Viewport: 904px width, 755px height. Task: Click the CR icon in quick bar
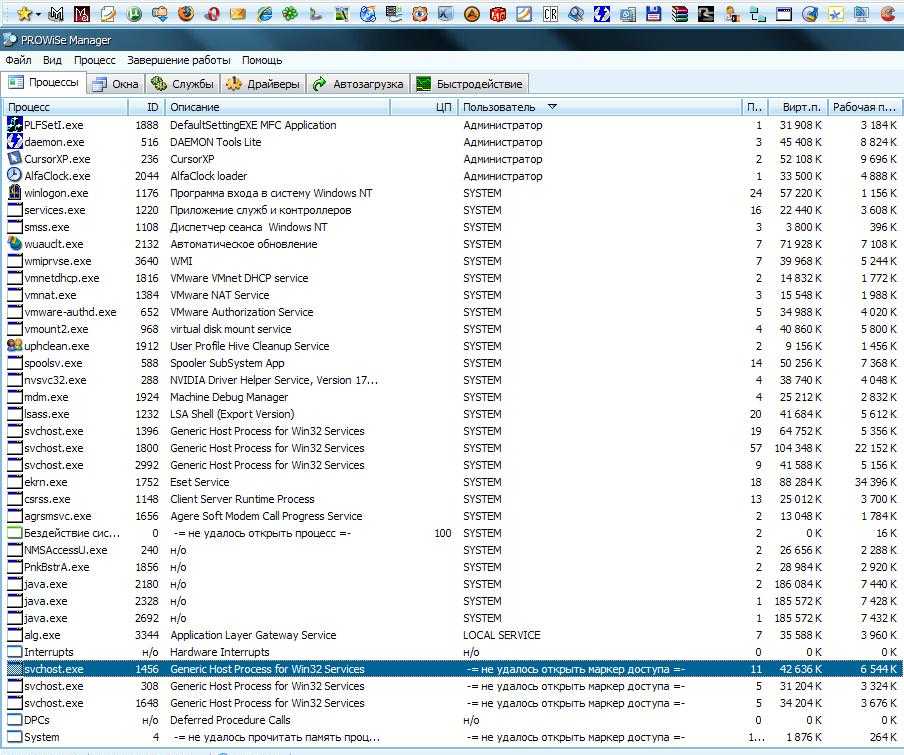(550, 14)
